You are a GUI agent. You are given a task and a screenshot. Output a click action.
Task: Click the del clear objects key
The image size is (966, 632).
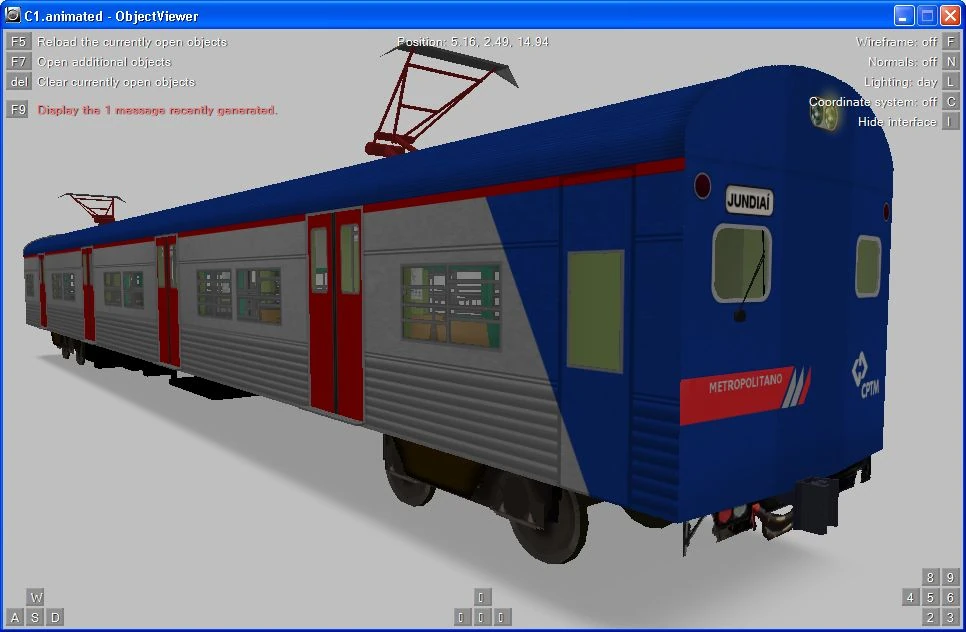[18, 81]
